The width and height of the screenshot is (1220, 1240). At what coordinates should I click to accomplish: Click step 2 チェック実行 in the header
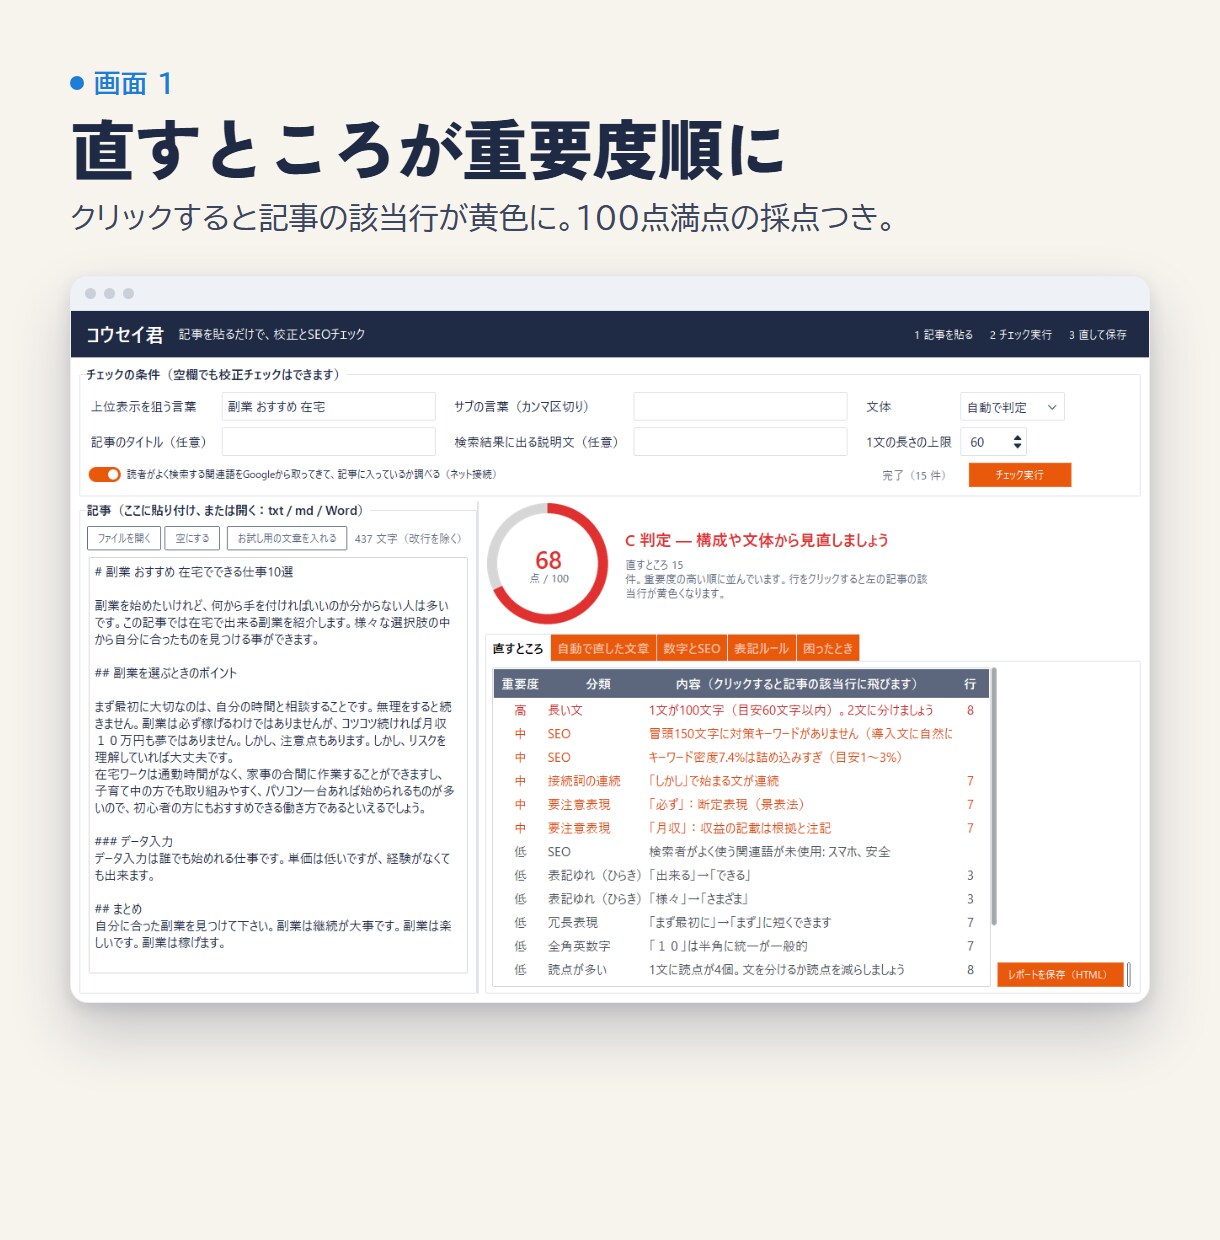pyautogui.click(x=1021, y=335)
